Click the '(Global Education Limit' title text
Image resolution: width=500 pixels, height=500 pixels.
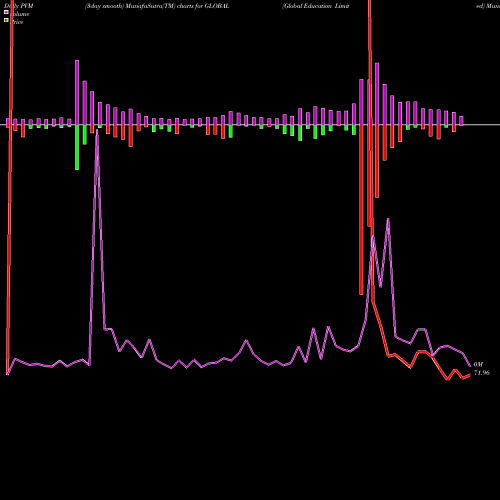click(x=316, y=6)
